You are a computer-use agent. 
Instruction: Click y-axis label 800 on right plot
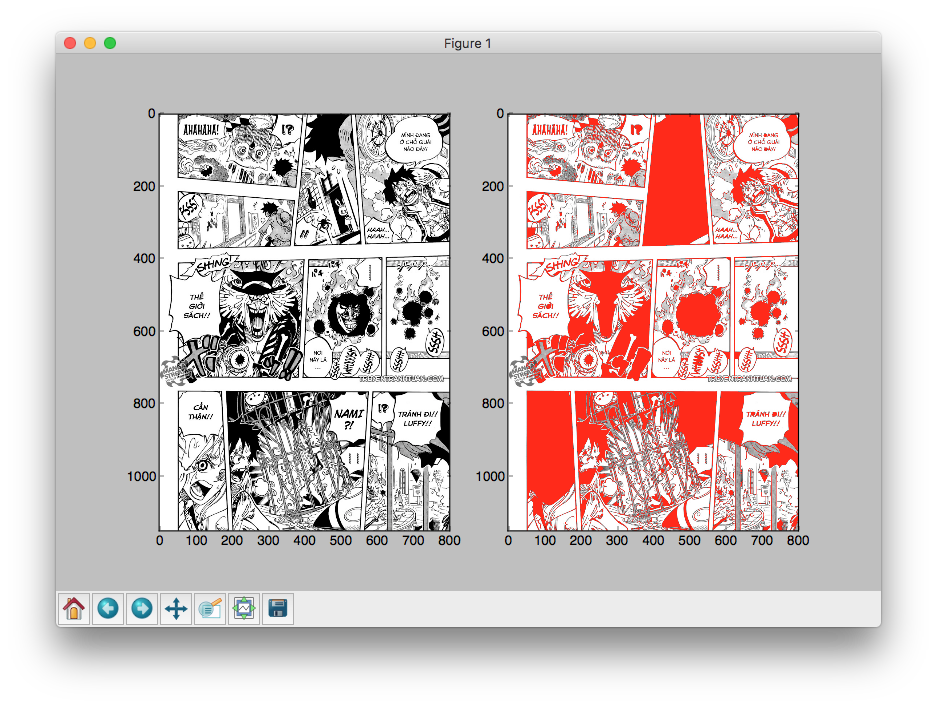(x=493, y=403)
